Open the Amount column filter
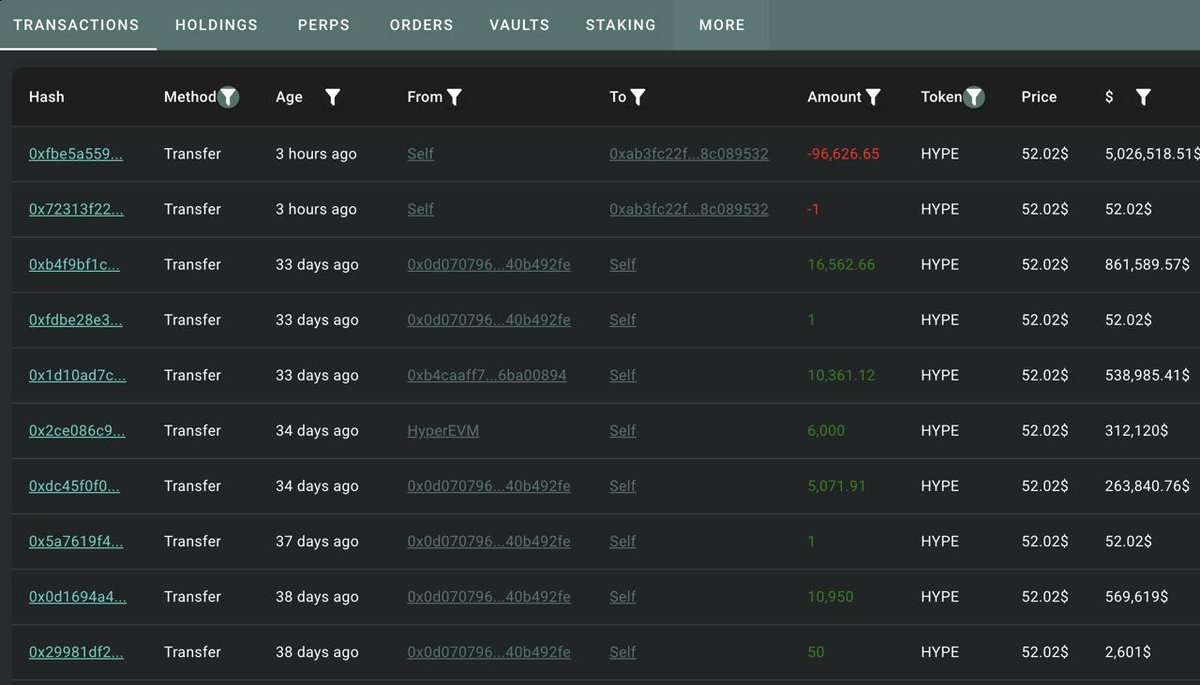The height and width of the screenshot is (685, 1200). click(874, 97)
